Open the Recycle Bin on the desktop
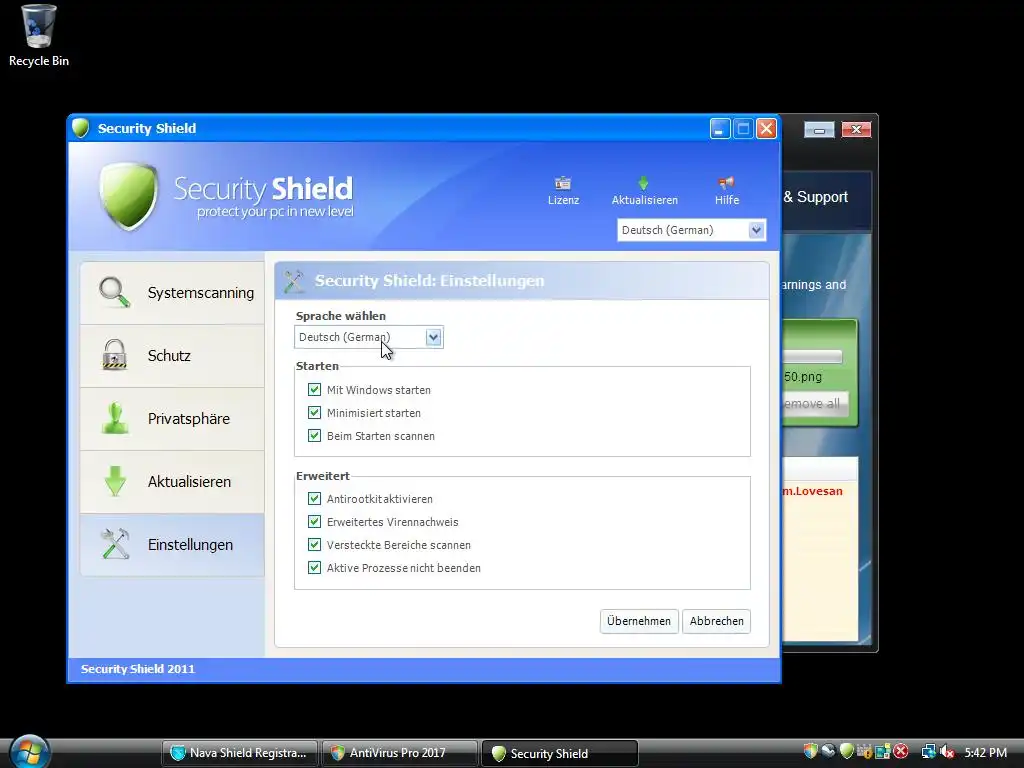The image size is (1024, 768). 39,36
